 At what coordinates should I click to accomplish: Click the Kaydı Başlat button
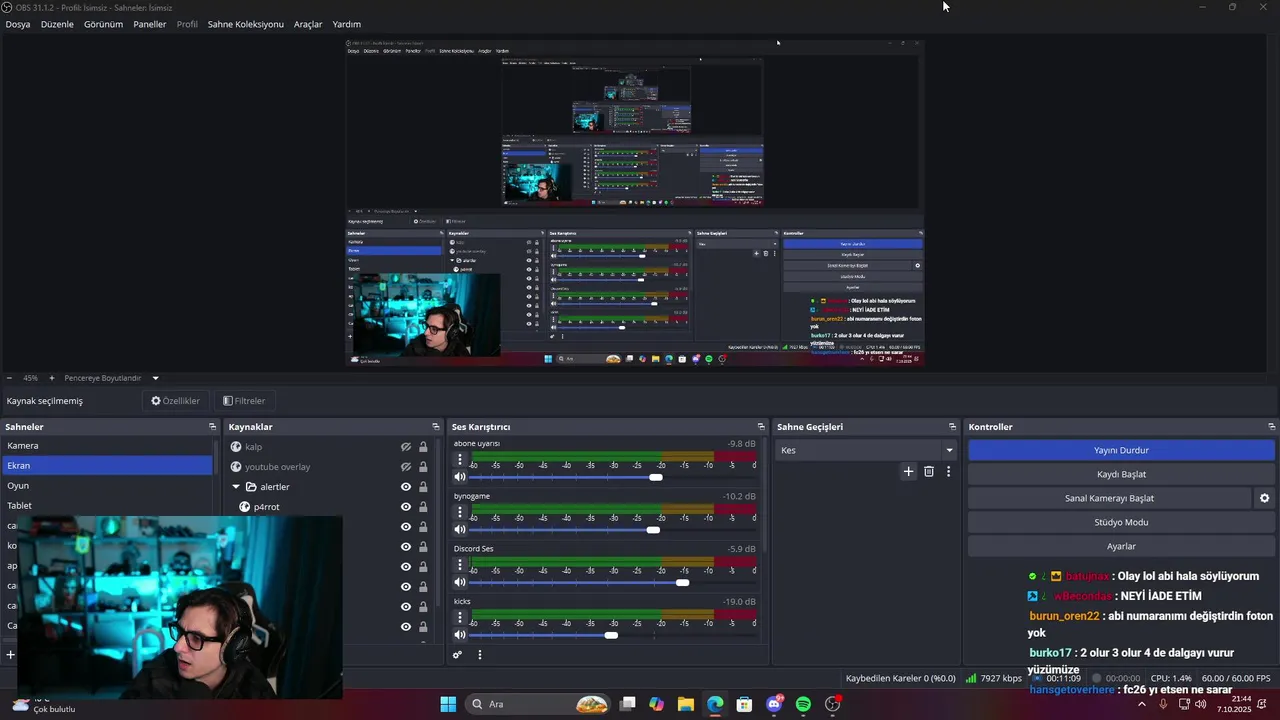point(1121,474)
